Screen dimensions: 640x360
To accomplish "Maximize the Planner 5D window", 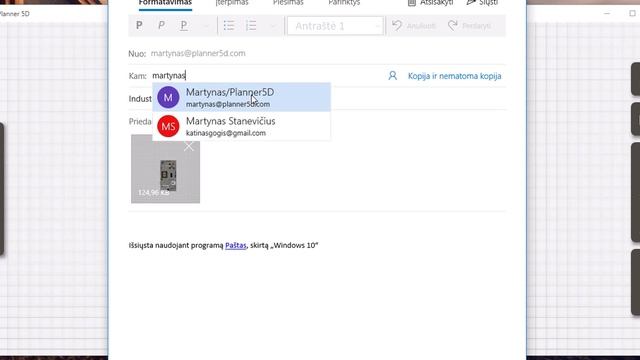I will (x=632, y=13).
